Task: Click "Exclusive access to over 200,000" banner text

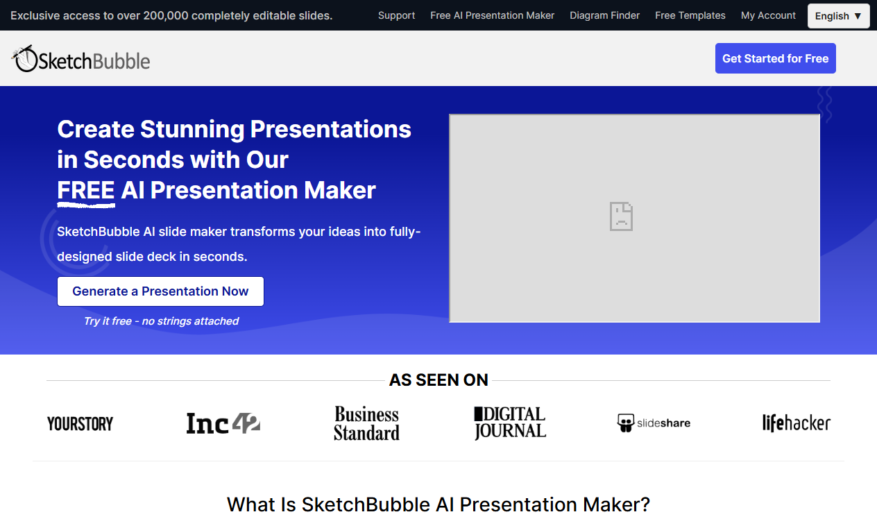Action: coord(171,16)
